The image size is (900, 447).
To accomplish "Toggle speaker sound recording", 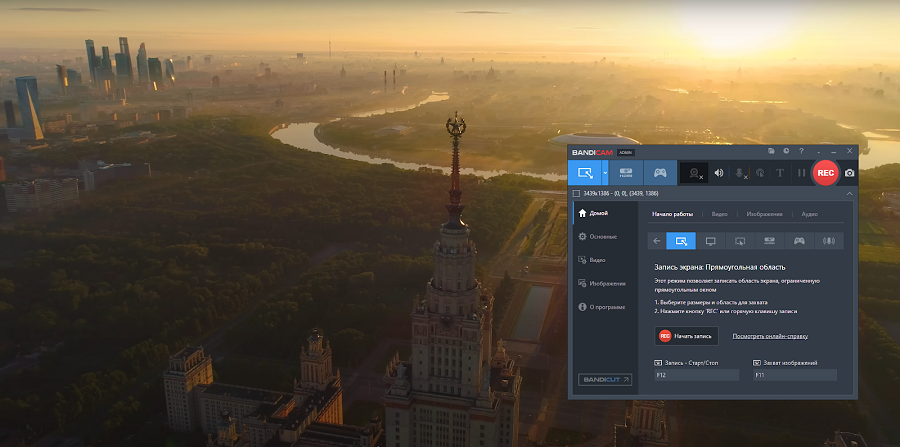I will (718, 173).
